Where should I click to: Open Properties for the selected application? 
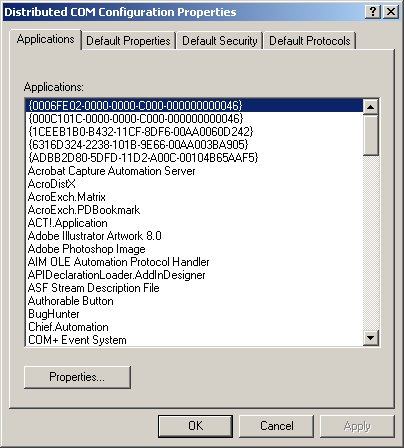click(77, 377)
